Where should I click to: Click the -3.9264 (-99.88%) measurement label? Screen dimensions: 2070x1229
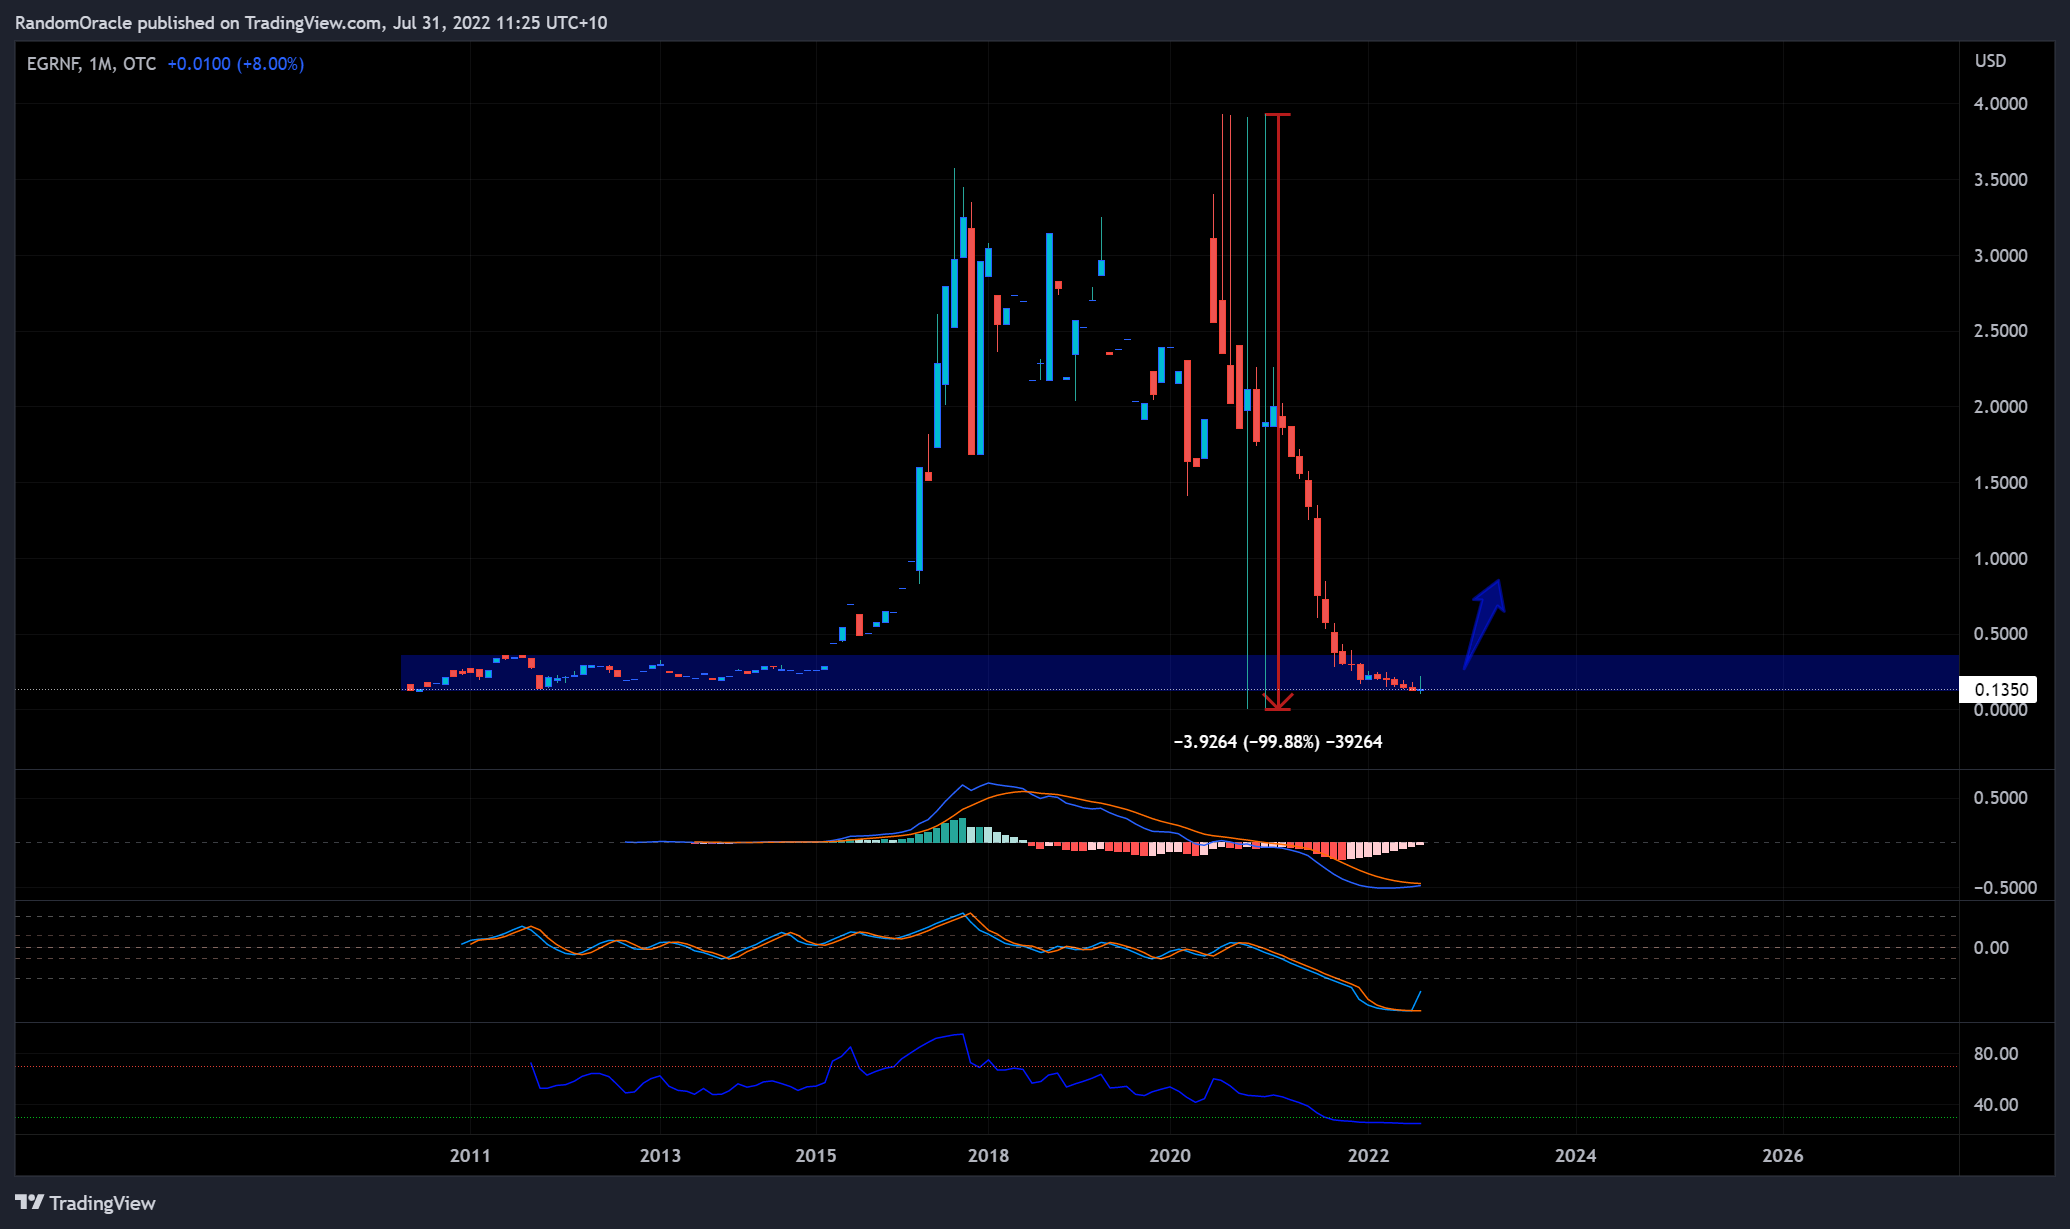coord(1278,742)
